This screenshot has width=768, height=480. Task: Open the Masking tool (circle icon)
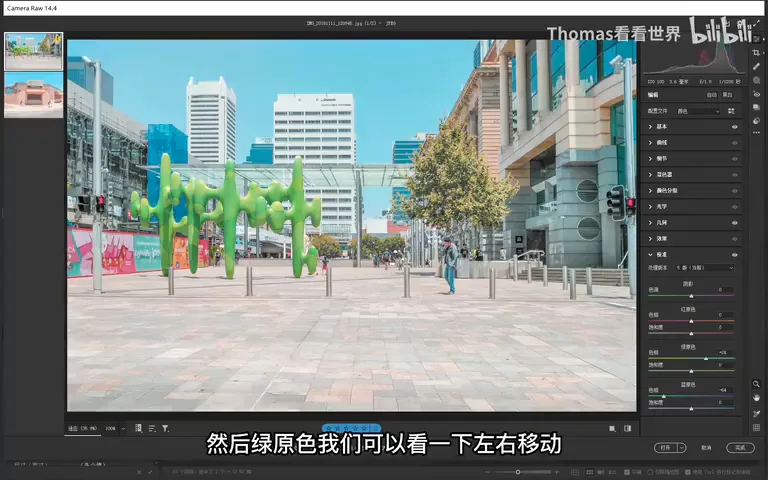[x=756, y=80]
